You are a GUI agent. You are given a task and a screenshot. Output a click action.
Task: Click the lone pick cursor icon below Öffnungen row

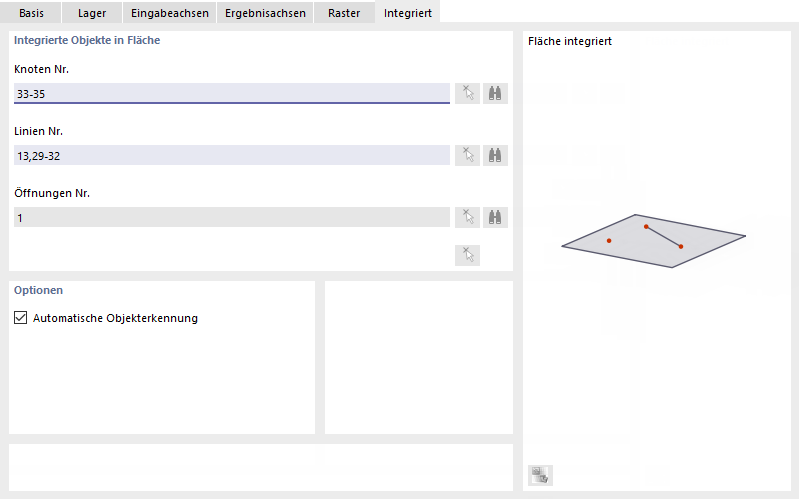(x=467, y=254)
